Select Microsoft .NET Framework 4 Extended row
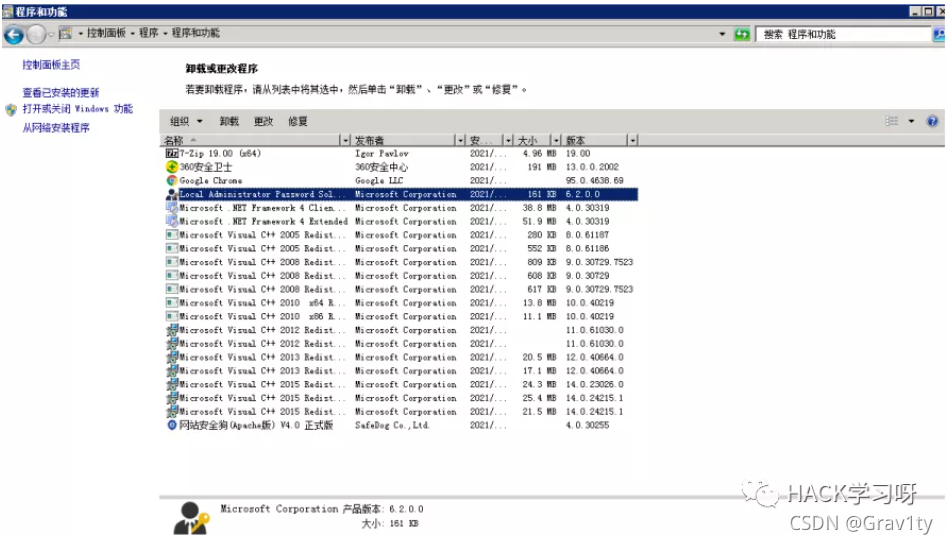948x544 pixels. [399, 221]
